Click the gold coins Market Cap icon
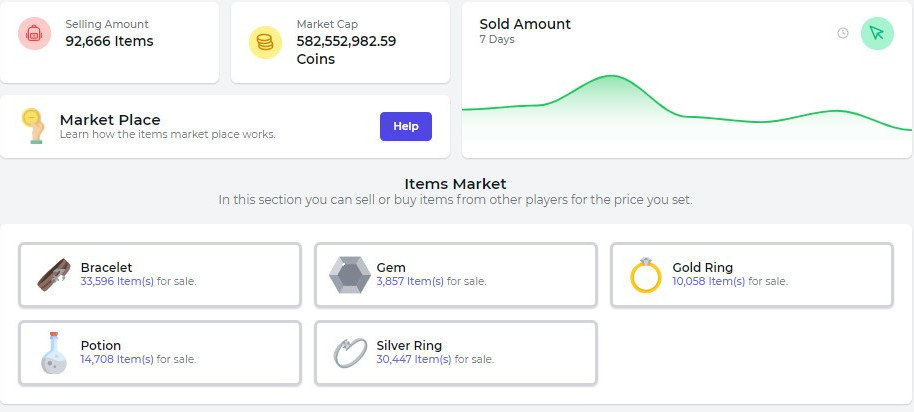Viewport: 914px width, 412px height. pyautogui.click(x=265, y=43)
